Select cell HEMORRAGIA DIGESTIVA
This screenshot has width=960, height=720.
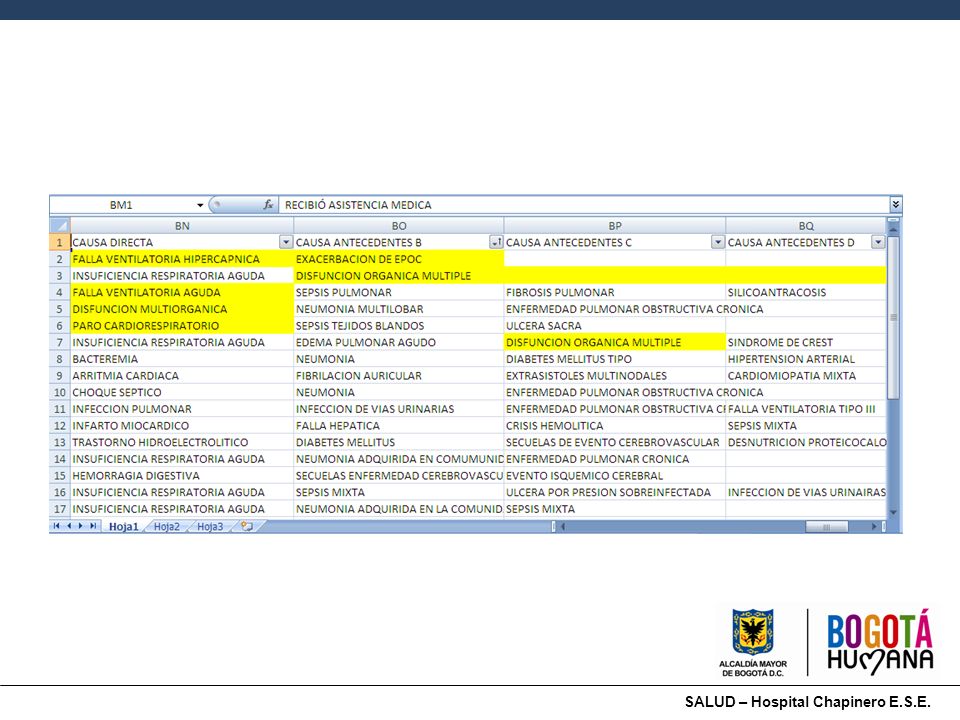pos(182,476)
